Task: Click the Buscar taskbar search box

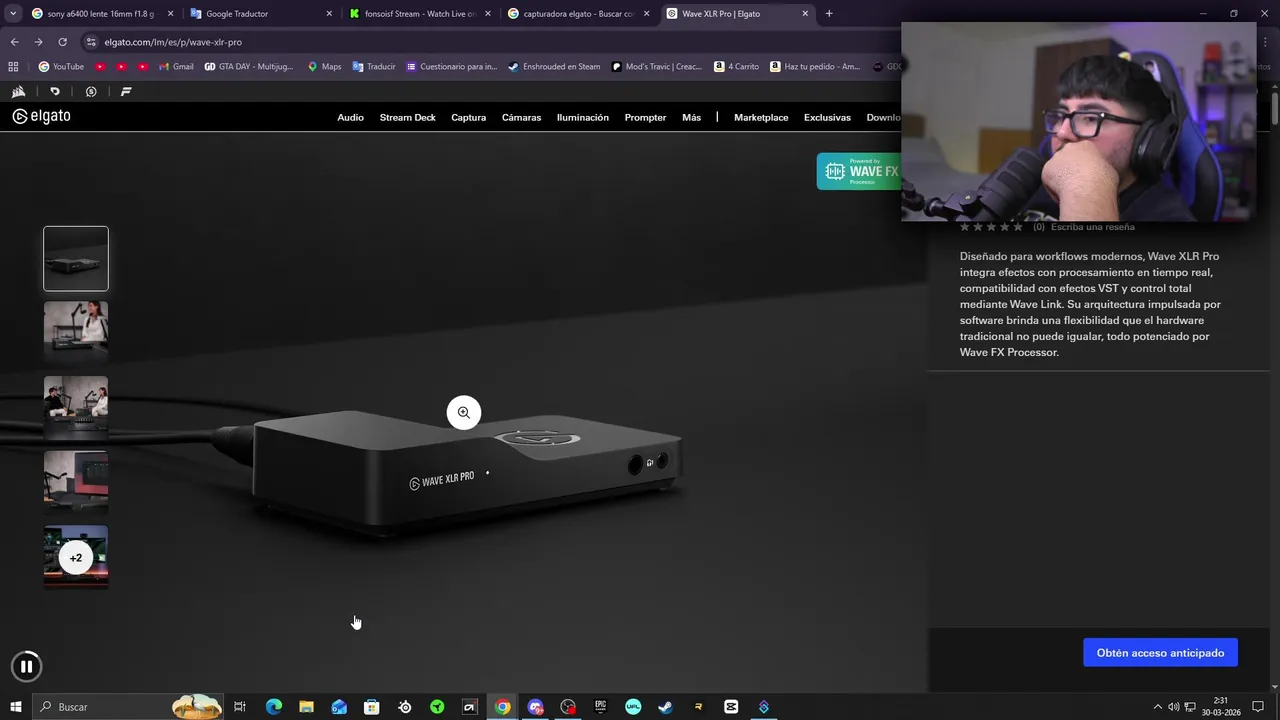Action: point(128,707)
